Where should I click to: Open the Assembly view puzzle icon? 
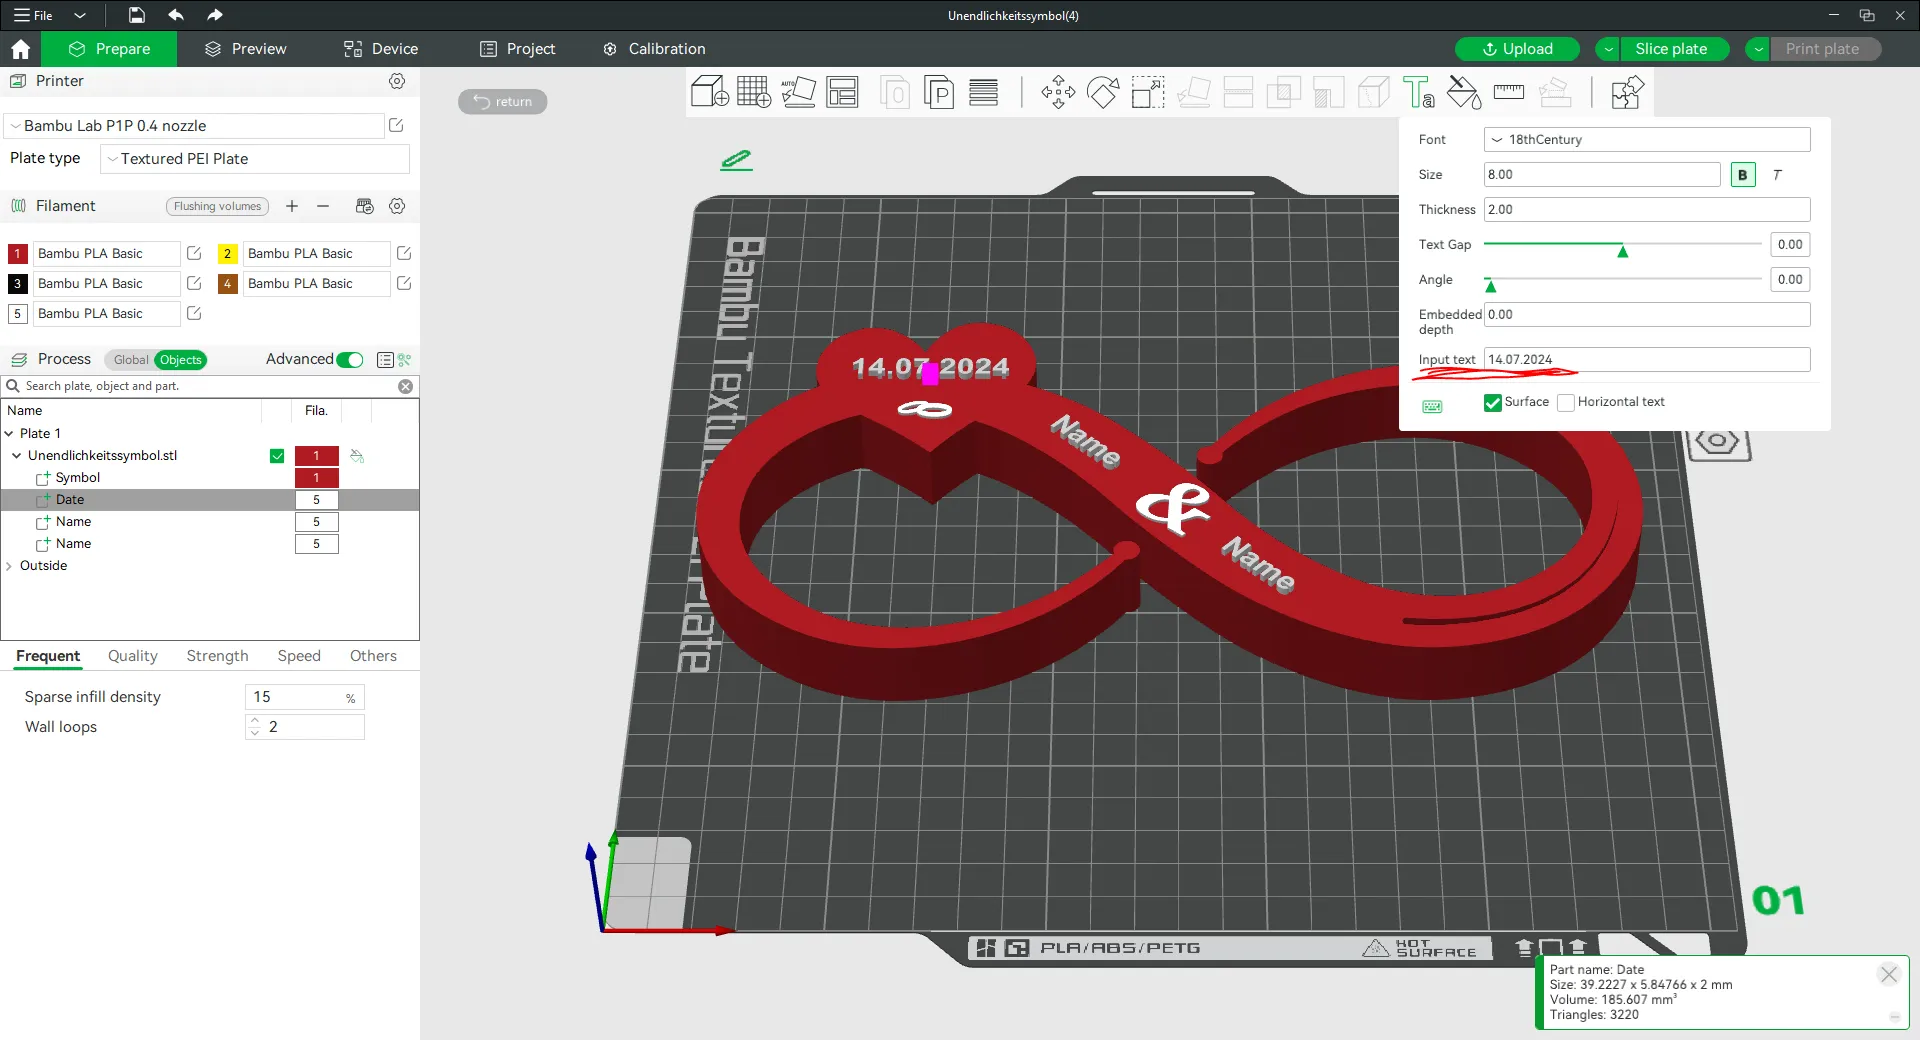tap(1627, 93)
